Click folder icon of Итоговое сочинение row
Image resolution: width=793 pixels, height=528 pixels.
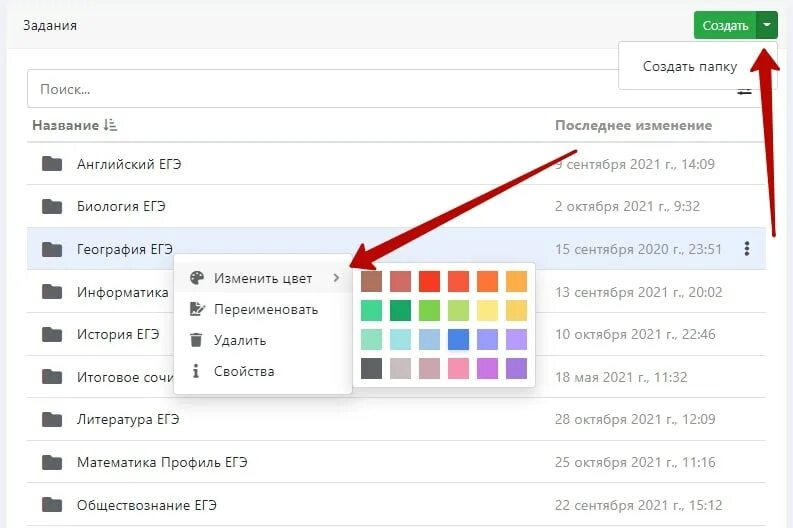click(x=52, y=377)
